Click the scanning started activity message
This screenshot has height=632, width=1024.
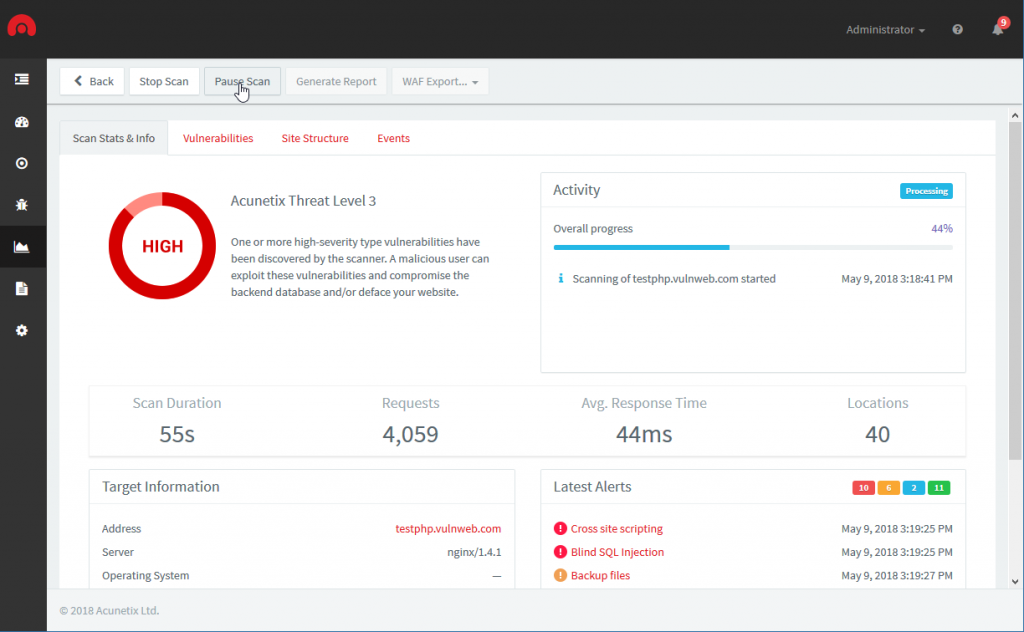tap(674, 279)
